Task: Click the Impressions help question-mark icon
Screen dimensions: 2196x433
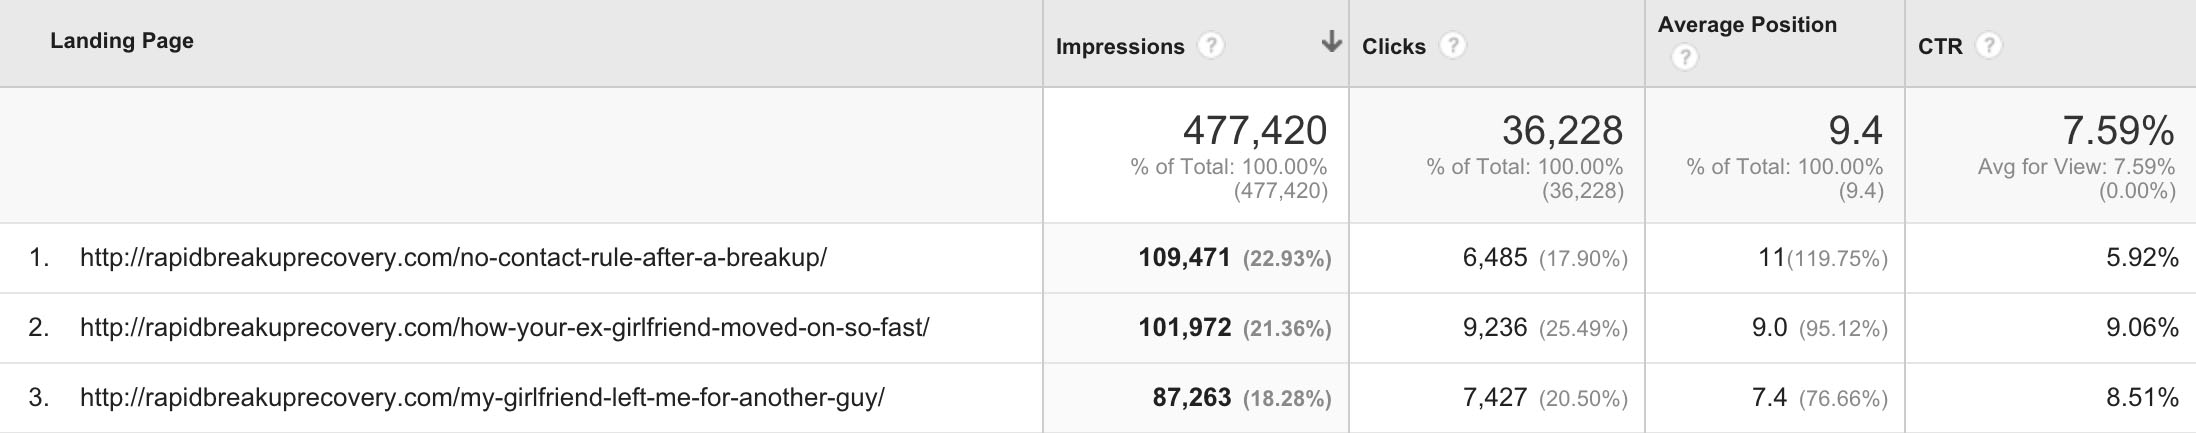Action: pyautogui.click(x=1211, y=45)
